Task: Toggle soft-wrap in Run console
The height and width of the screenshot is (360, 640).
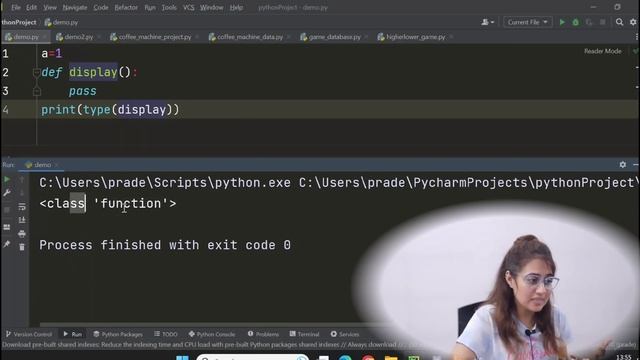Action: point(22,207)
